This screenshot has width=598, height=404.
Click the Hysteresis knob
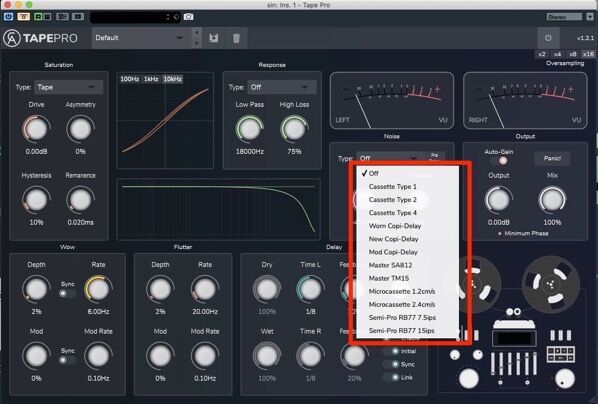click(x=36, y=200)
